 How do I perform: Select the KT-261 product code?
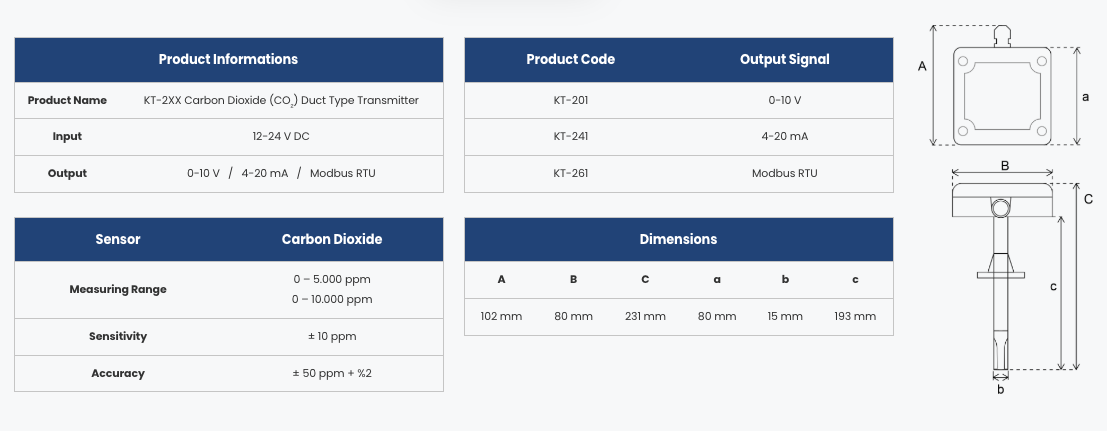click(570, 173)
